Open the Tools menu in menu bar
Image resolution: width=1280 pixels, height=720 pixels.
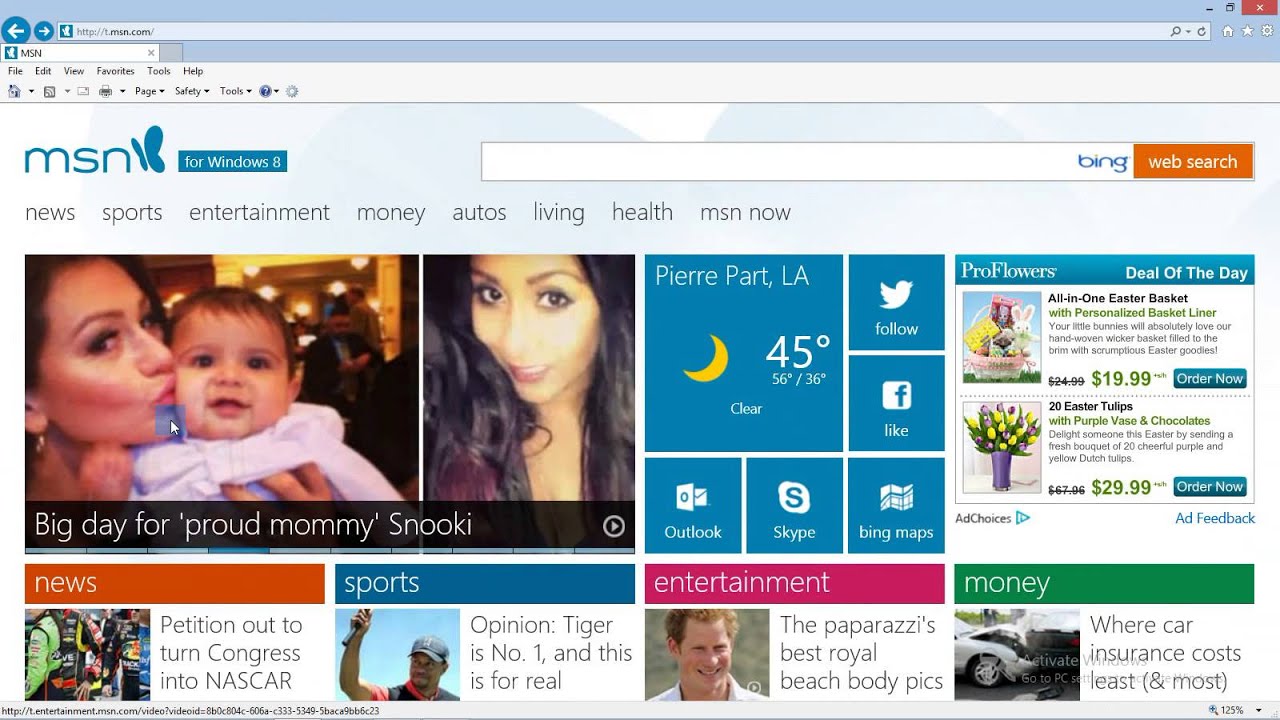tap(159, 71)
